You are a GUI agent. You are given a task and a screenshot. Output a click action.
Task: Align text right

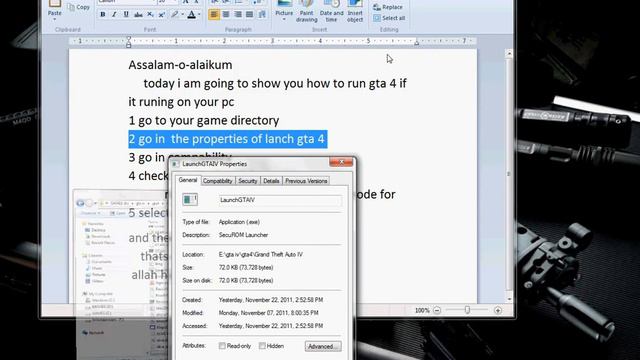pyautogui.click(x=238, y=15)
